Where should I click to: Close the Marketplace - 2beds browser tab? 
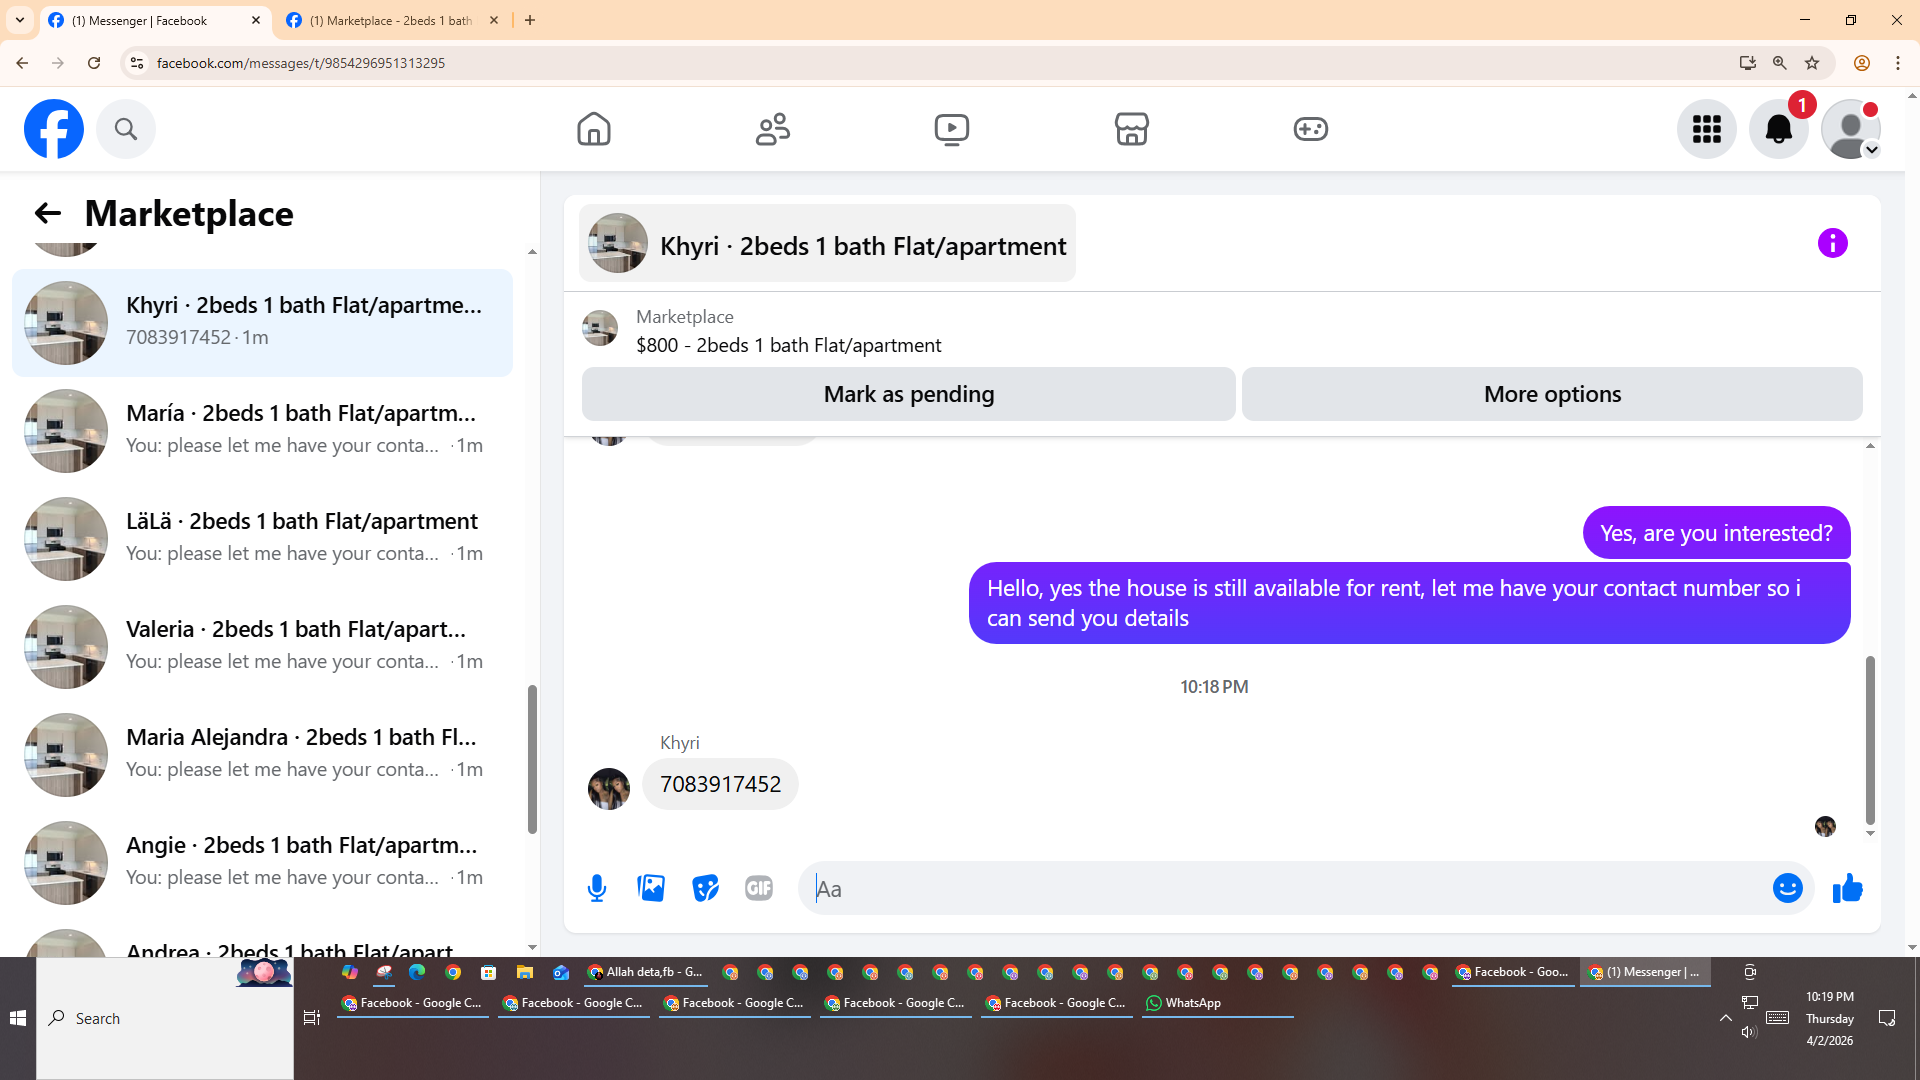pyautogui.click(x=494, y=20)
